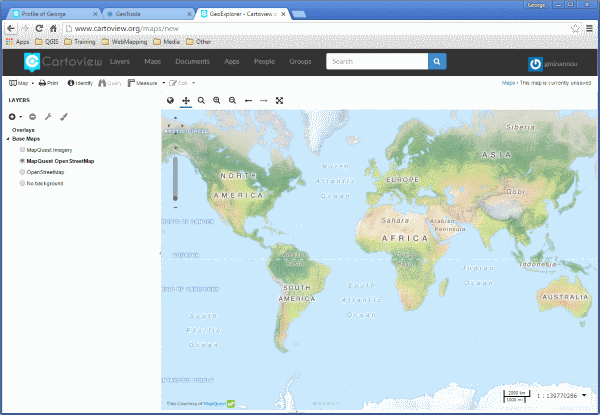Screen dimensions: 600x415
Task: Click the Query binoculars tool
Action: 110,83
